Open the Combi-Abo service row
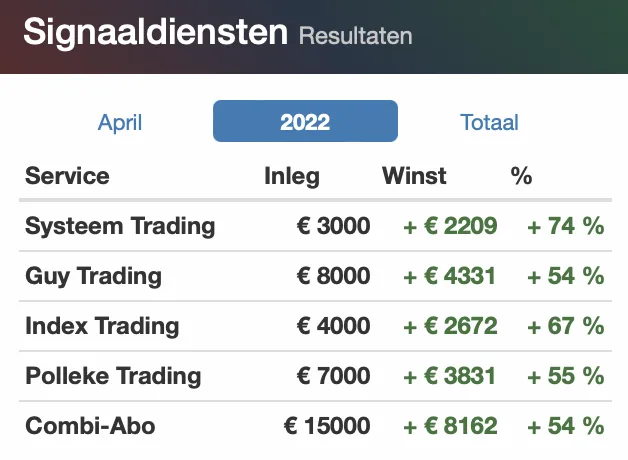The image size is (628, 460). pos(315,426)
